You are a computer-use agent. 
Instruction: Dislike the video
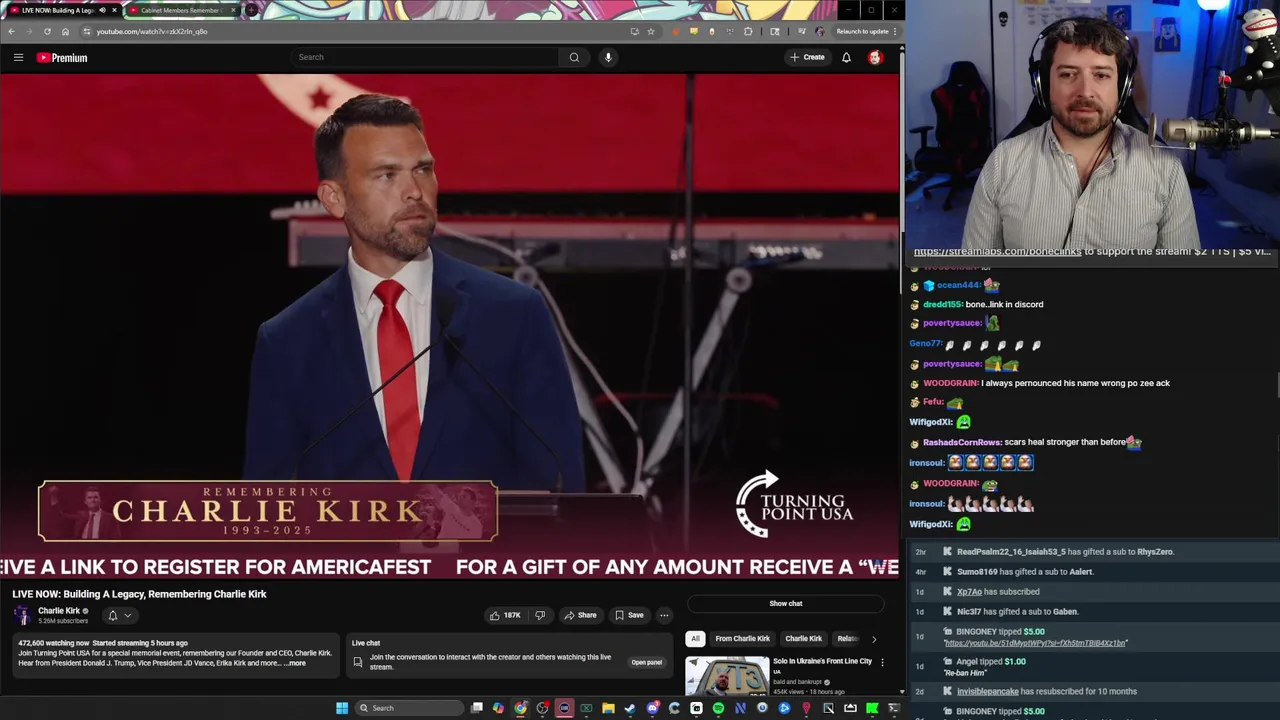(x=540, y=615)
